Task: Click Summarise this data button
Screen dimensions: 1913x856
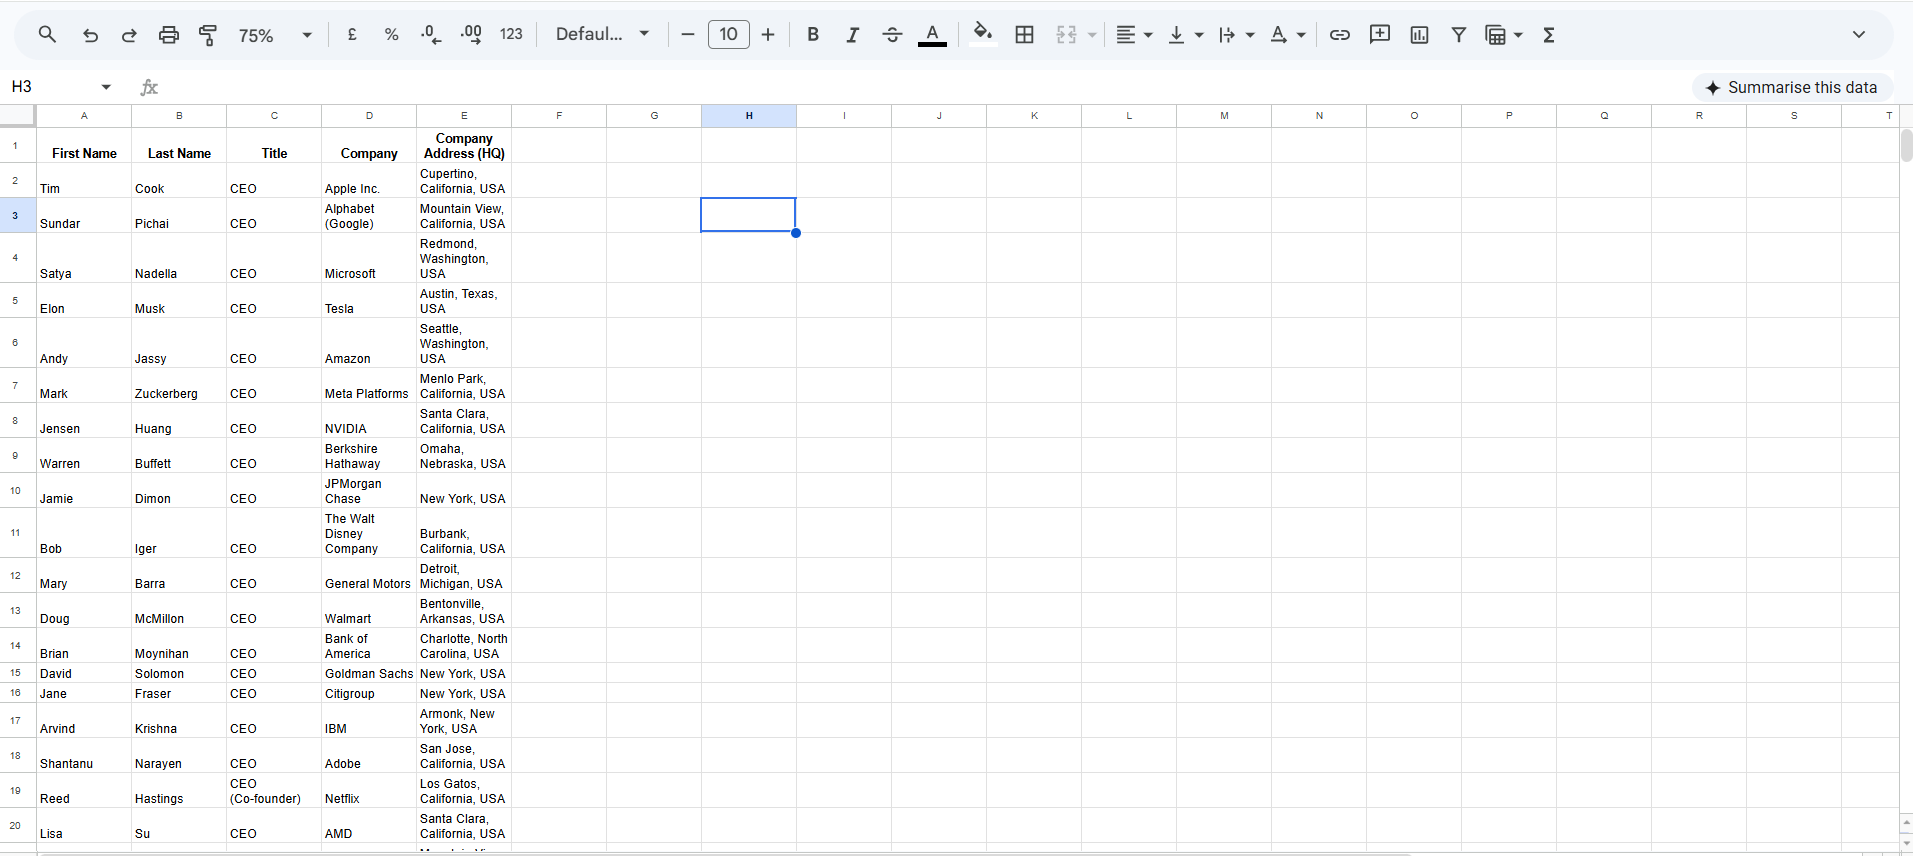Action: pyautogui.click(x=1791, y=88)
